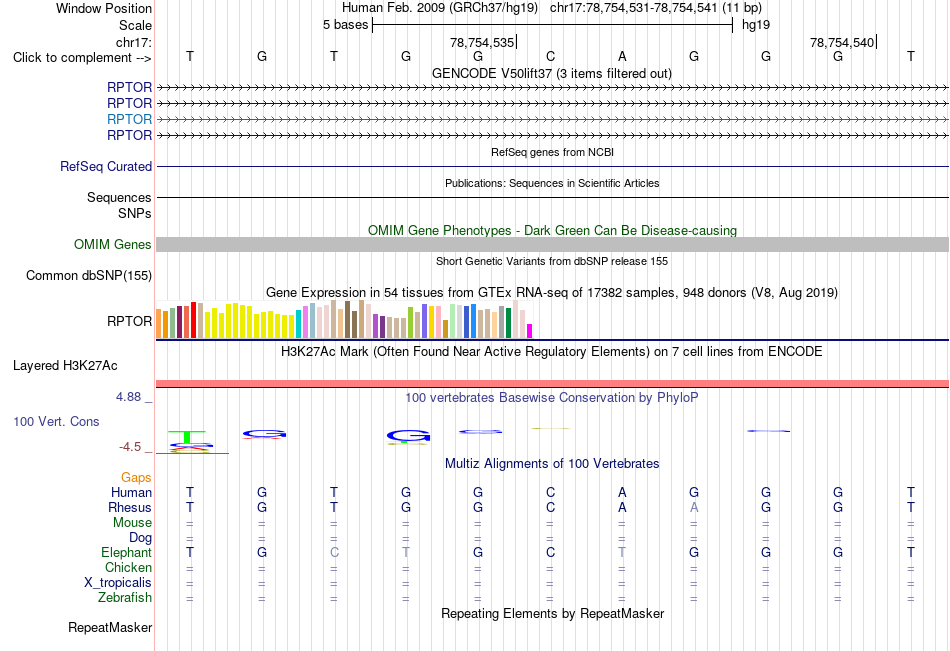Click base A in the chr17 base row
950x651 pixels.
coord(622,56)
